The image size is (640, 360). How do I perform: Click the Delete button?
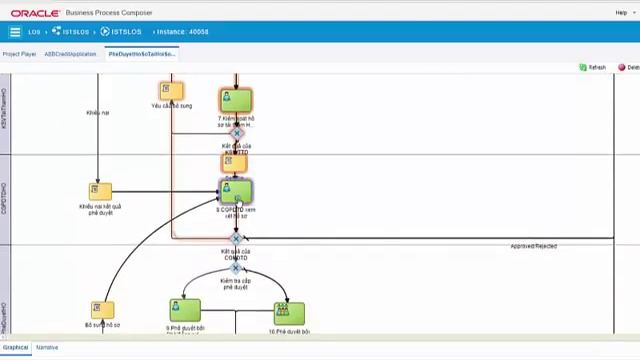tap(629, 67)
